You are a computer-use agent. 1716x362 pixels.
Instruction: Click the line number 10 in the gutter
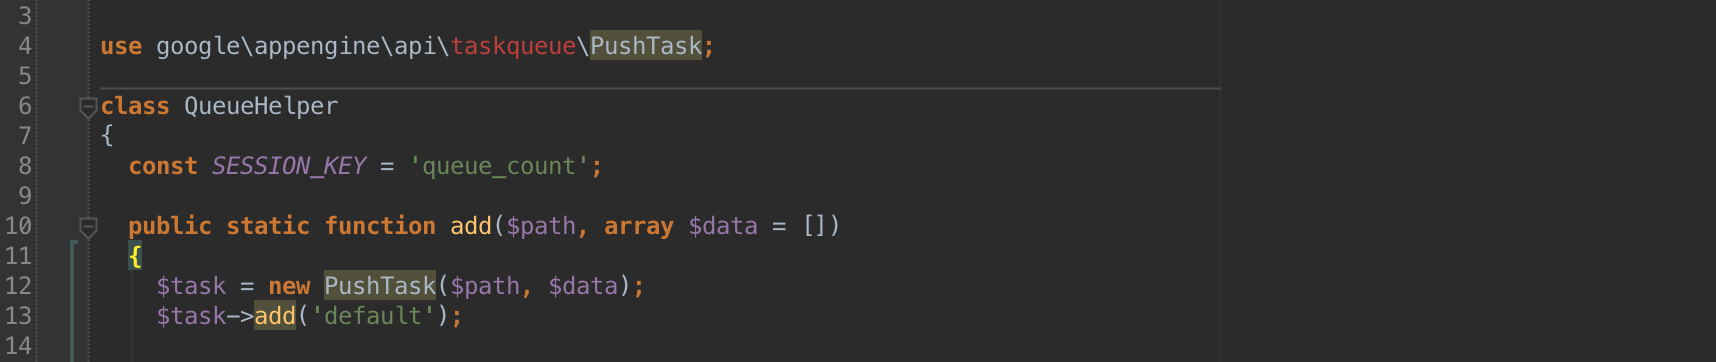tap(18, 226)
